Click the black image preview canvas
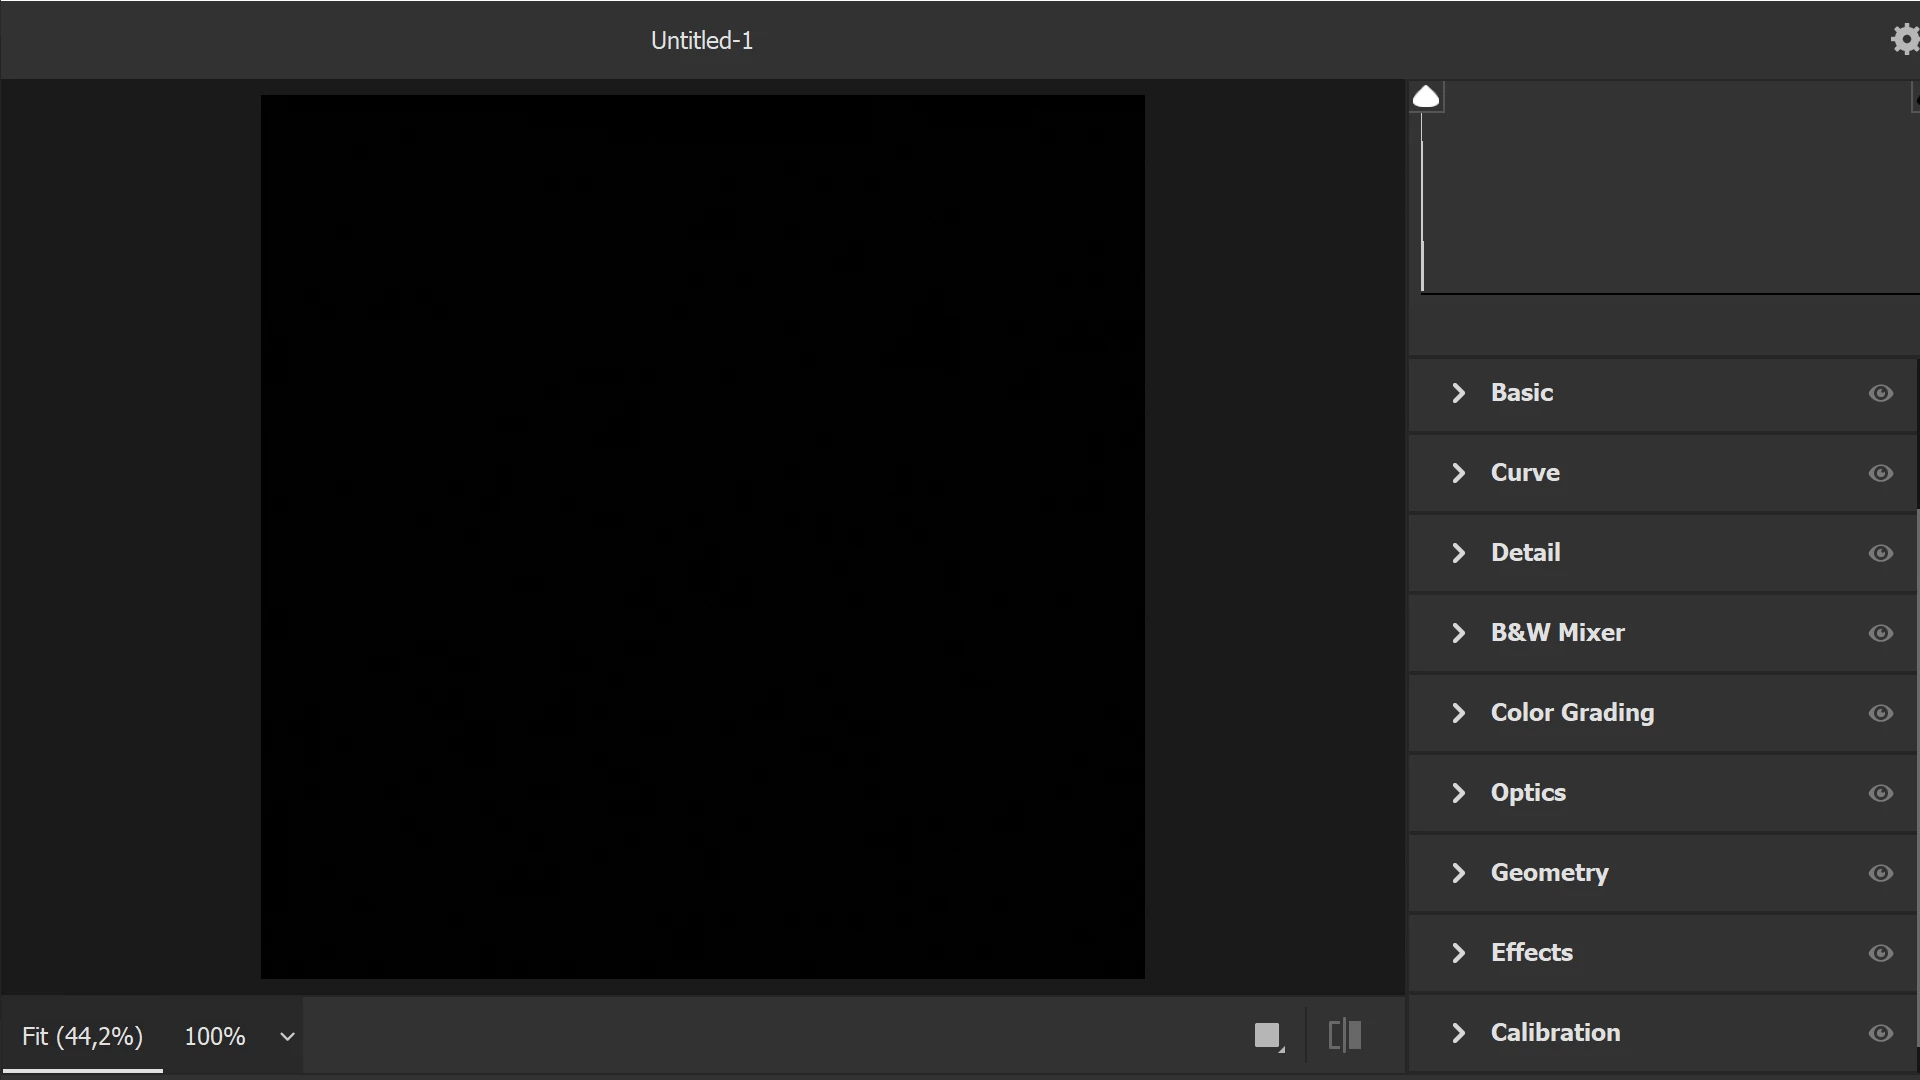 tap(702, 537)
